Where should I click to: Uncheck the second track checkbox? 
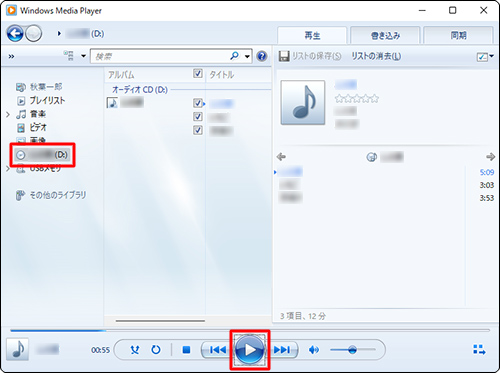click(x=198, y=117)
